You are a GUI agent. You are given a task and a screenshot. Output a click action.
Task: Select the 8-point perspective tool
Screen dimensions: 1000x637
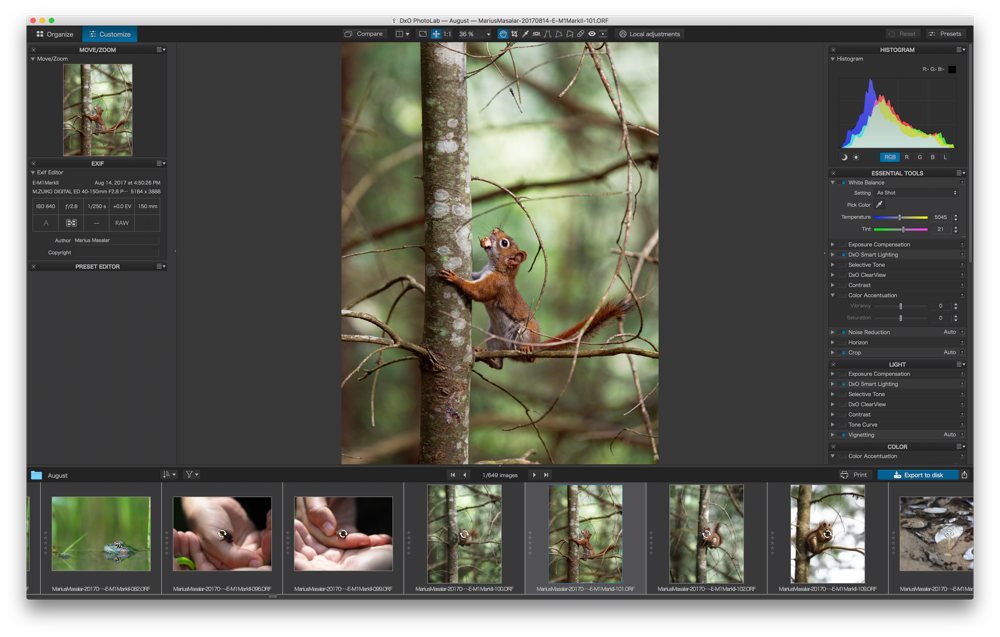(x=570, y=34)
